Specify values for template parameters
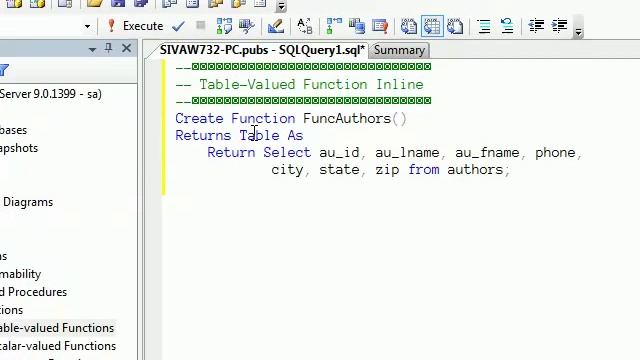The width and height of the screenshot is (640, 360). 304,26
